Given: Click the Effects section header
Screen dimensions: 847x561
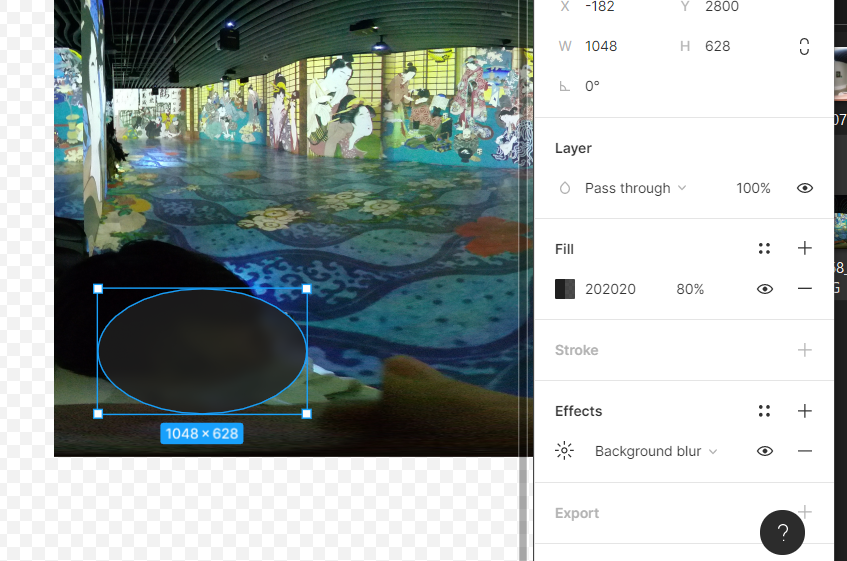Looking at the screenshot, I should (x=578, y=411).
